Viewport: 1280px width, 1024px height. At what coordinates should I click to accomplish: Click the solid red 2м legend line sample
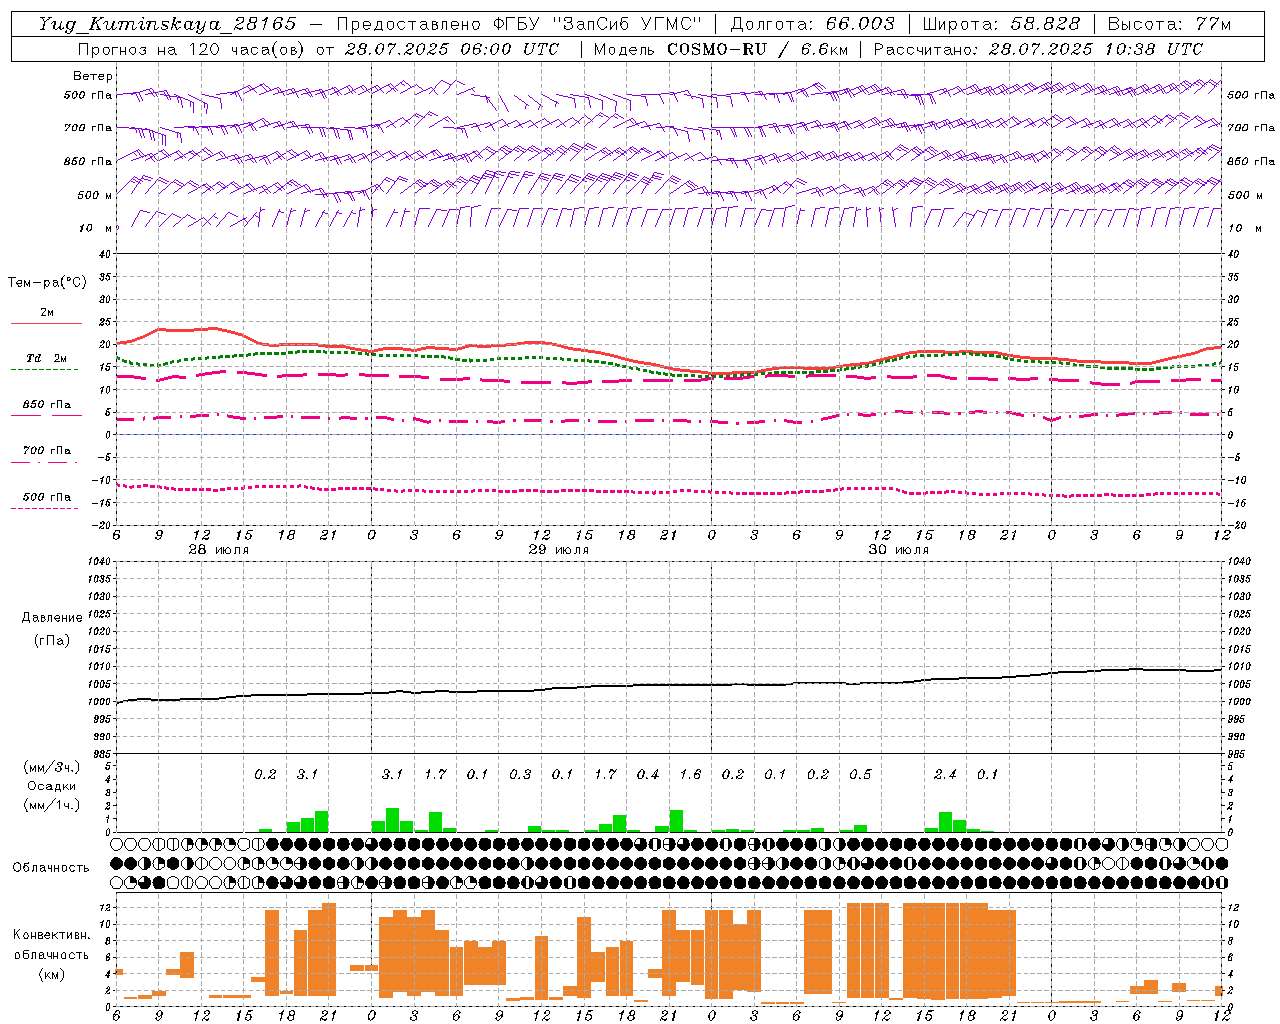[46, 323]
